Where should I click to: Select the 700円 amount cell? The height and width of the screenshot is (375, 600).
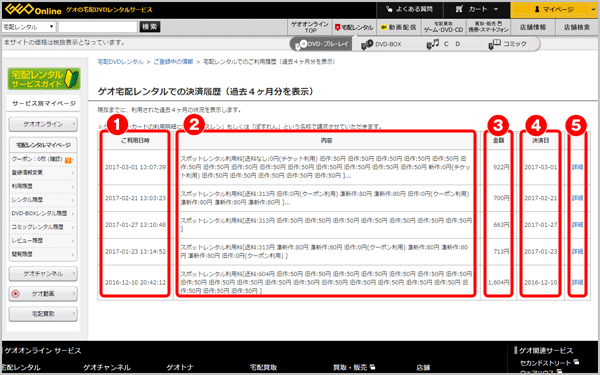click(501, 198)
